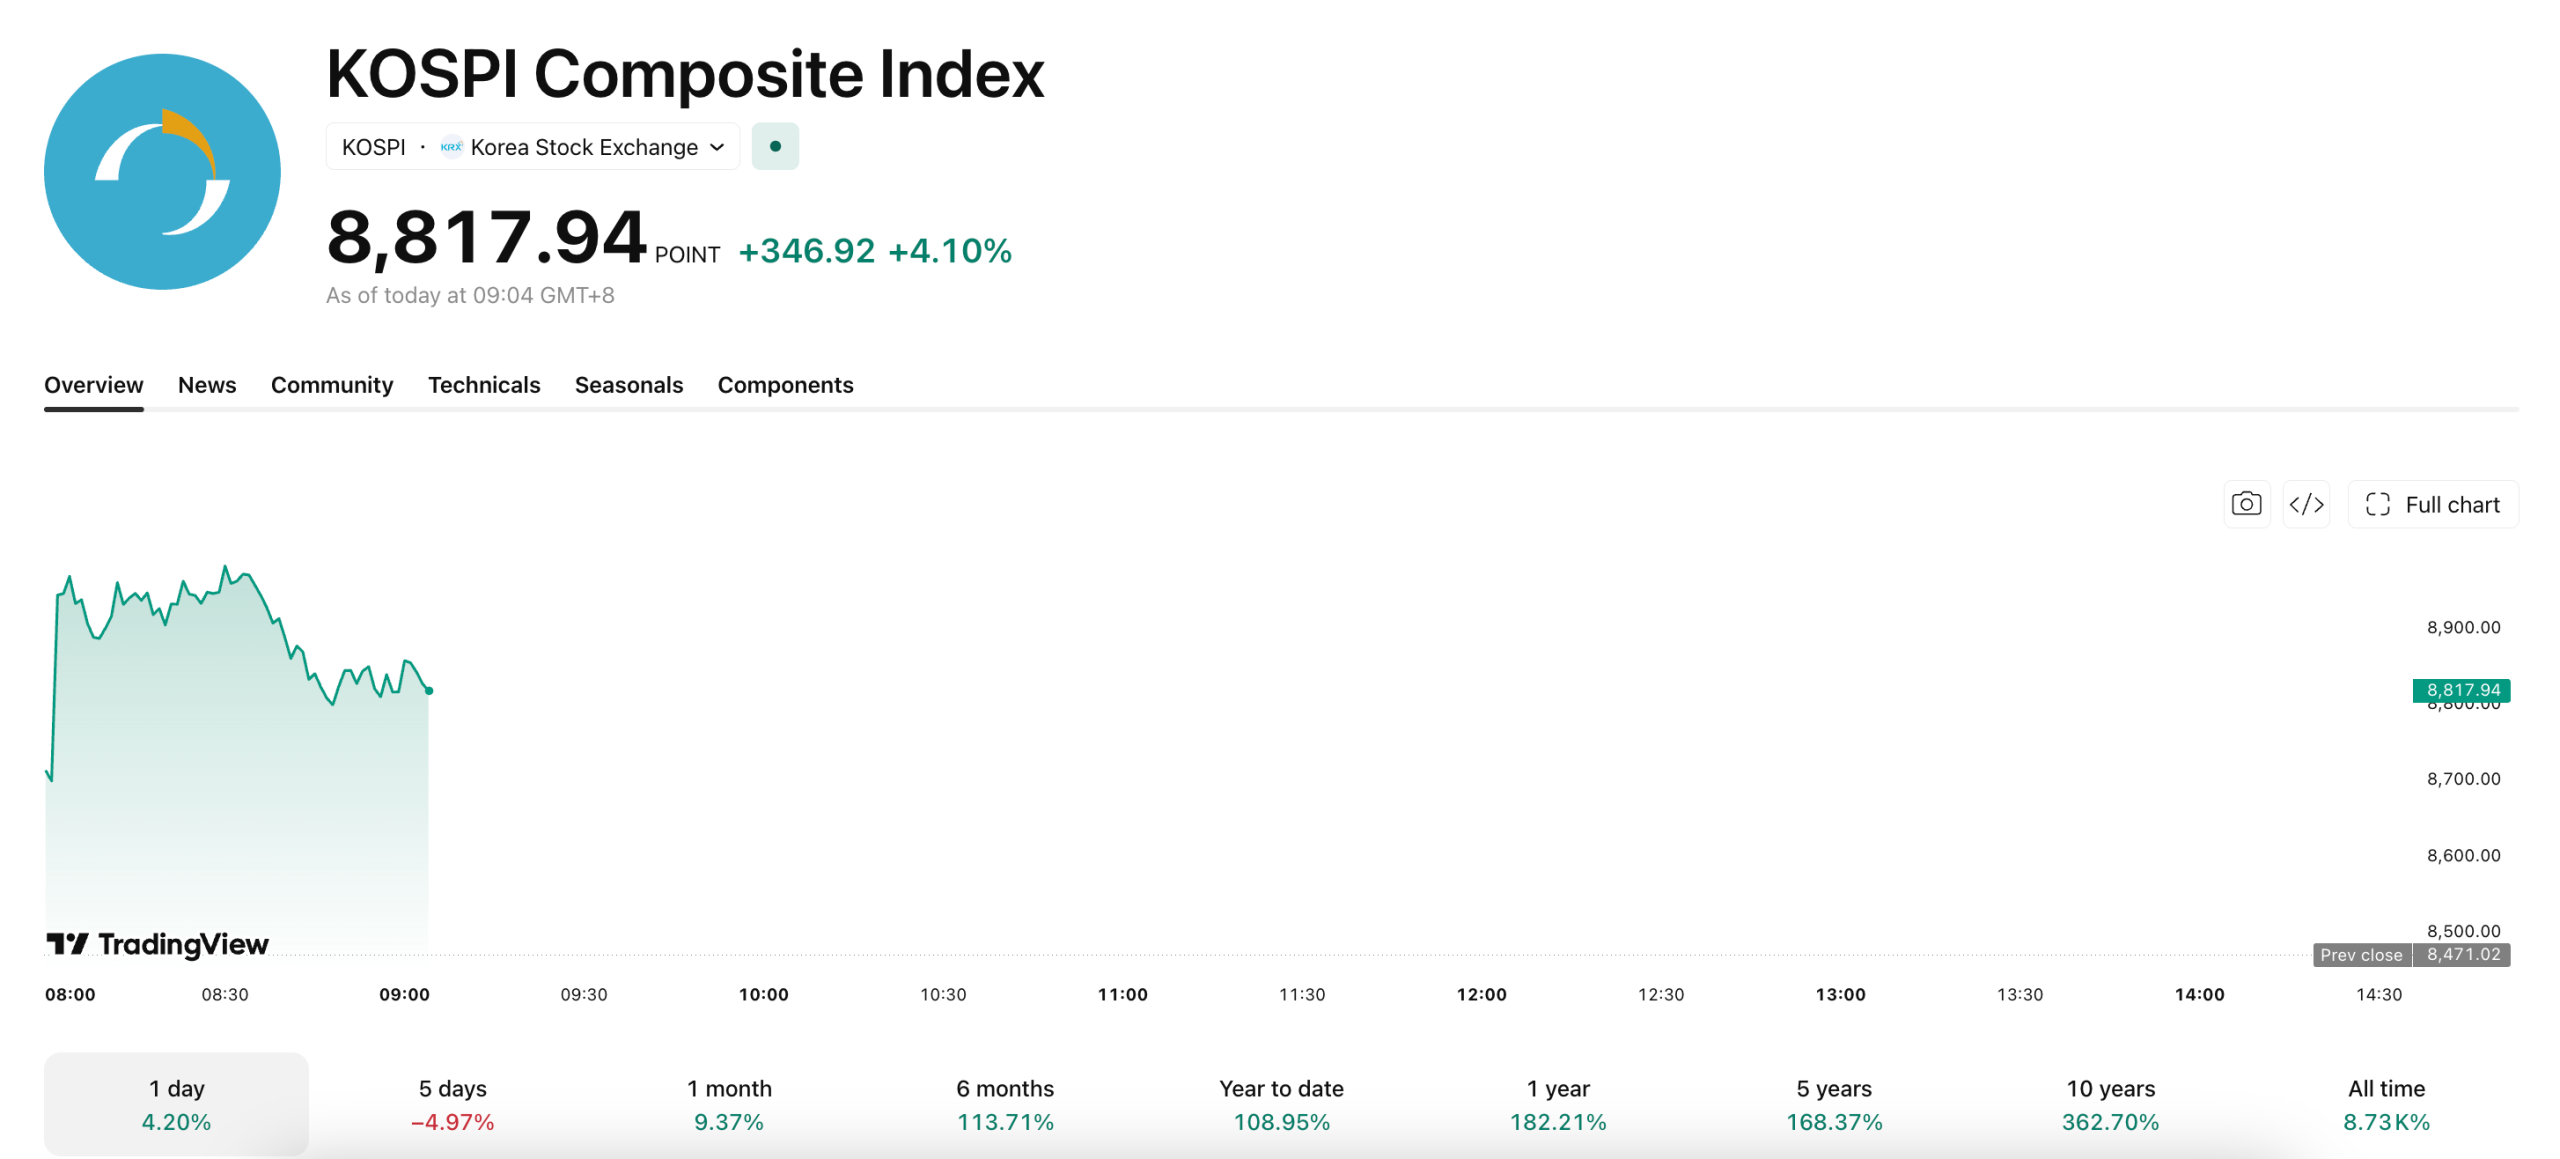Click the 8,900.00 price axis label
Screen dimensions: 2560x1159
[x=2463, y=627]
